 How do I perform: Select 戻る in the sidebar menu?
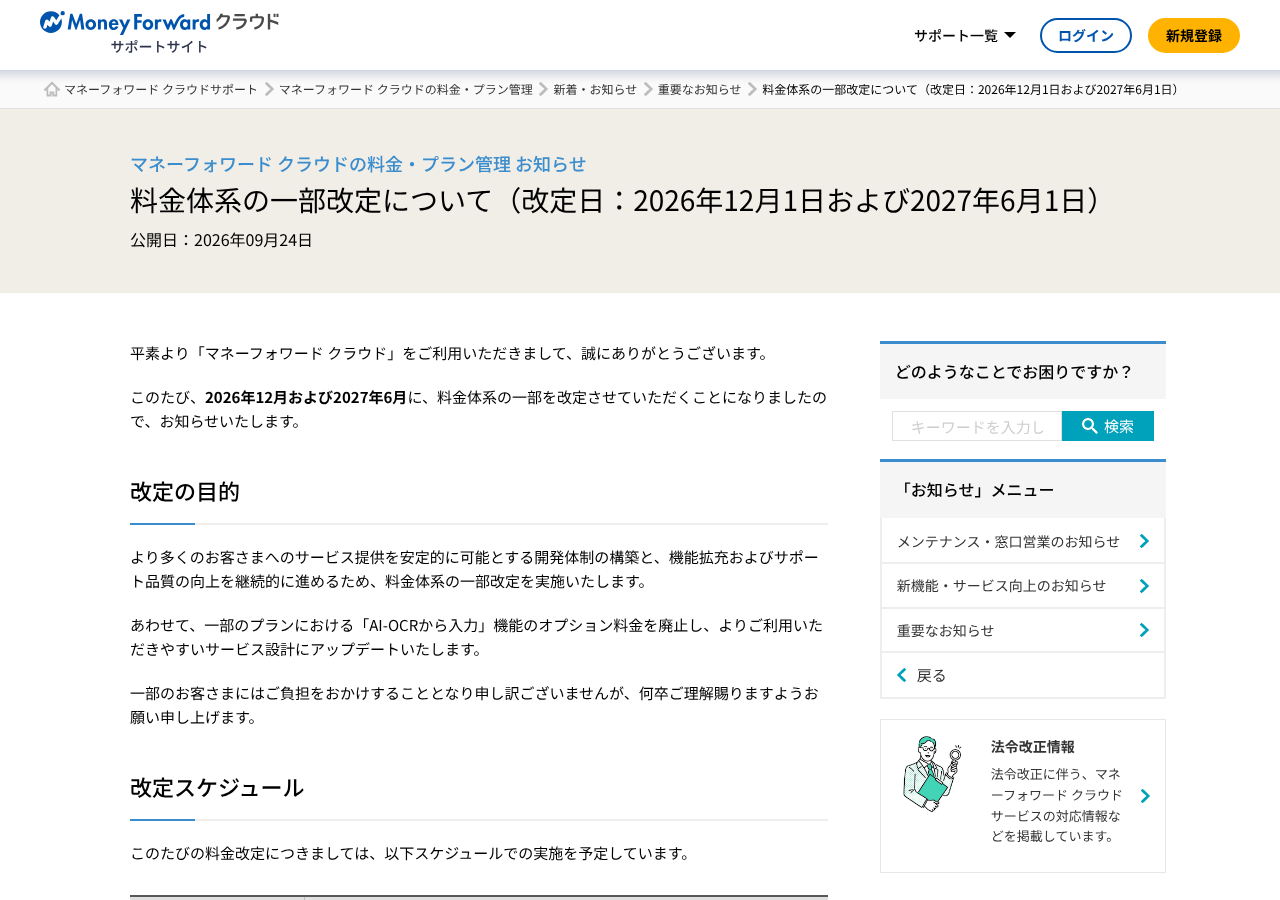click(1023, 675)
